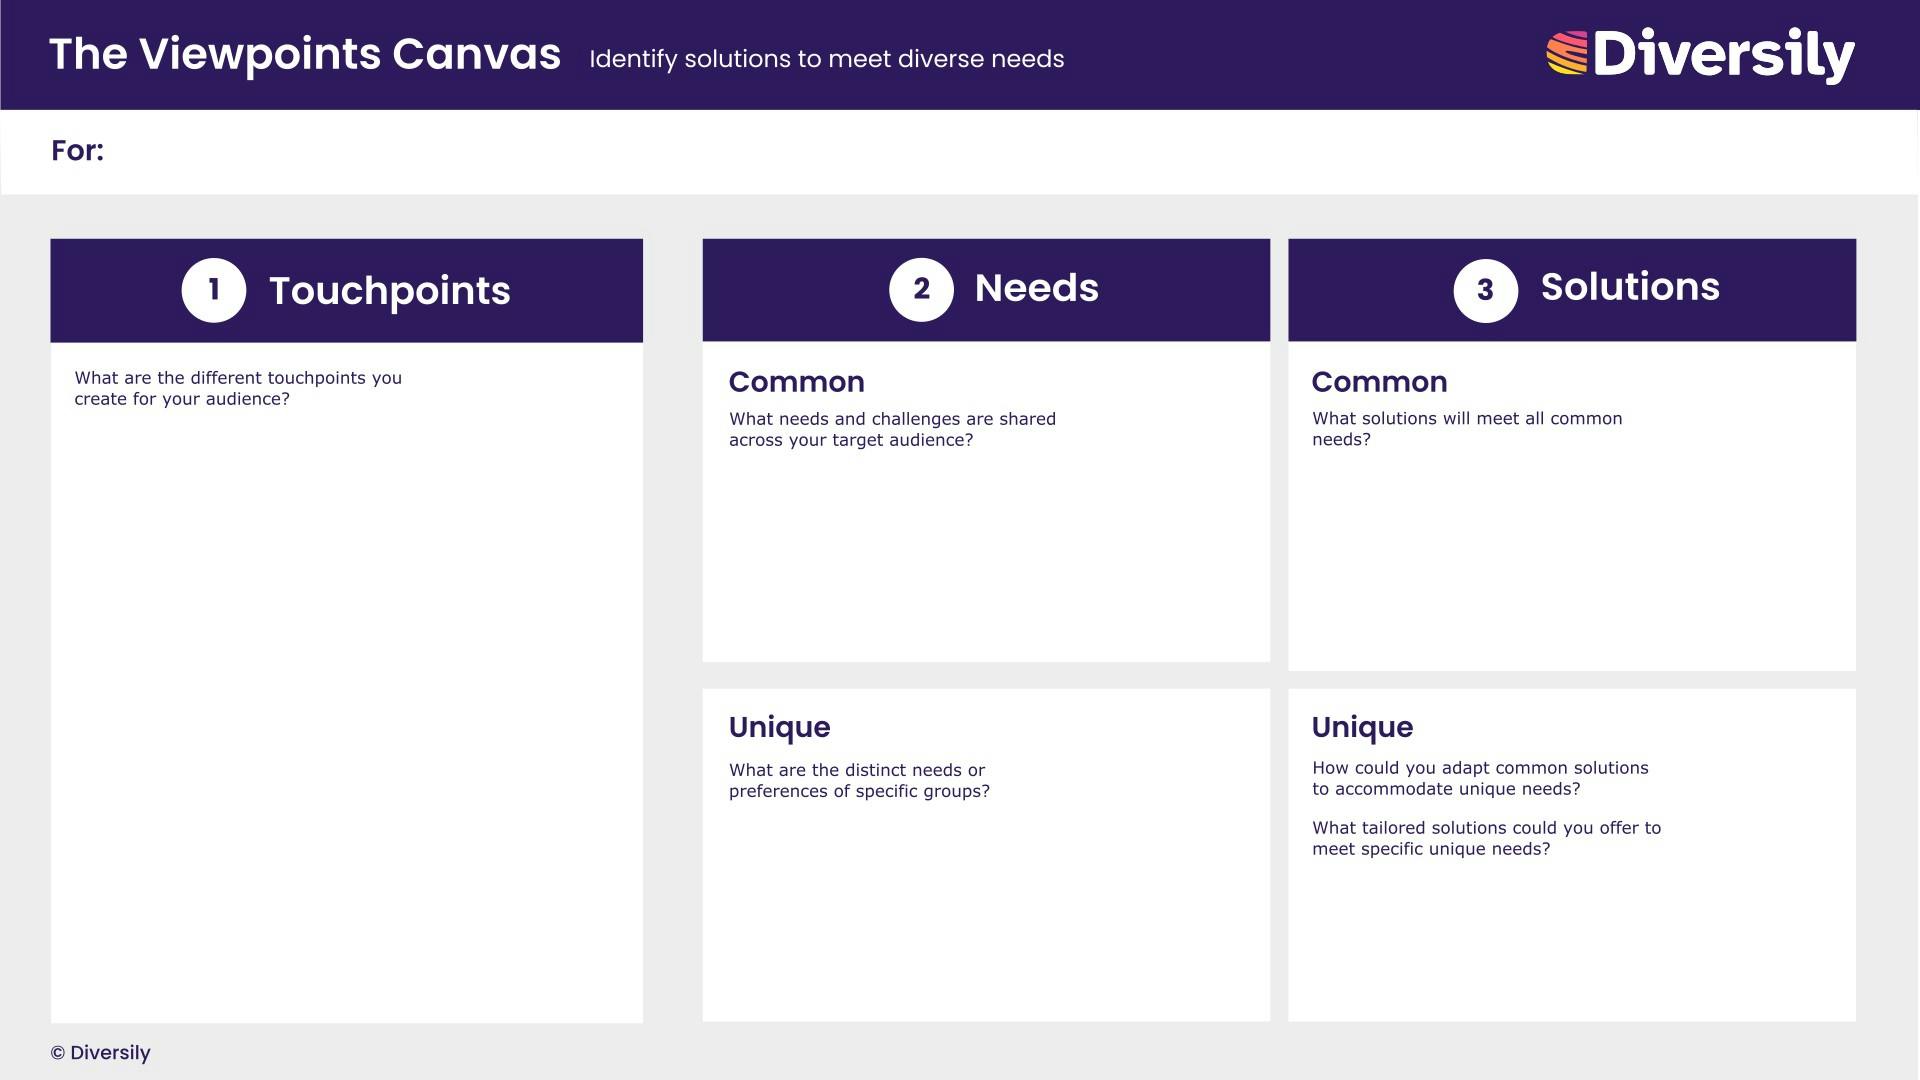Click the number 2 circle badge

pyautogui.click(x=921, y=290)
